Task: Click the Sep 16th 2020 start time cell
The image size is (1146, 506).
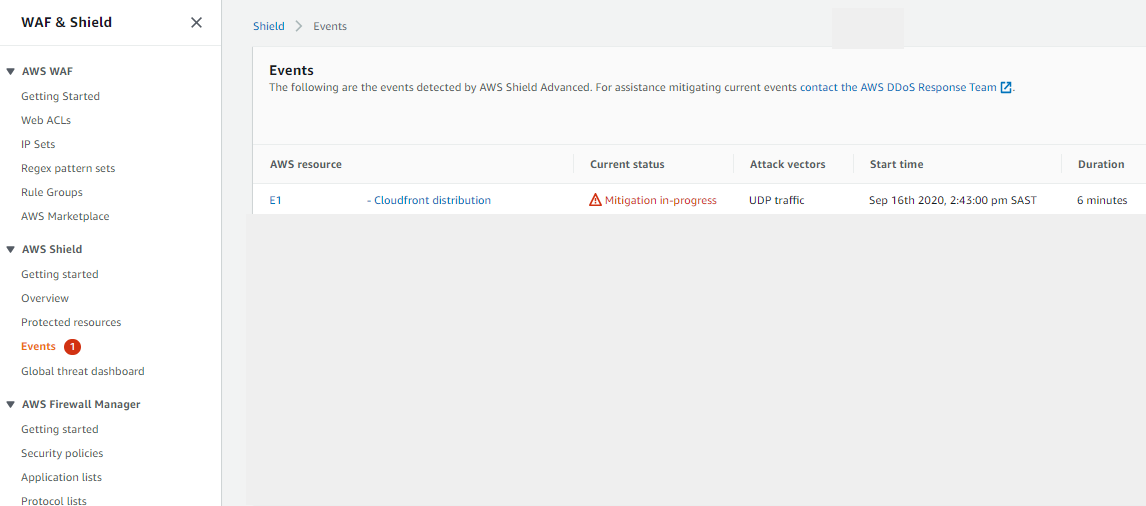Action: click(953, 200)
